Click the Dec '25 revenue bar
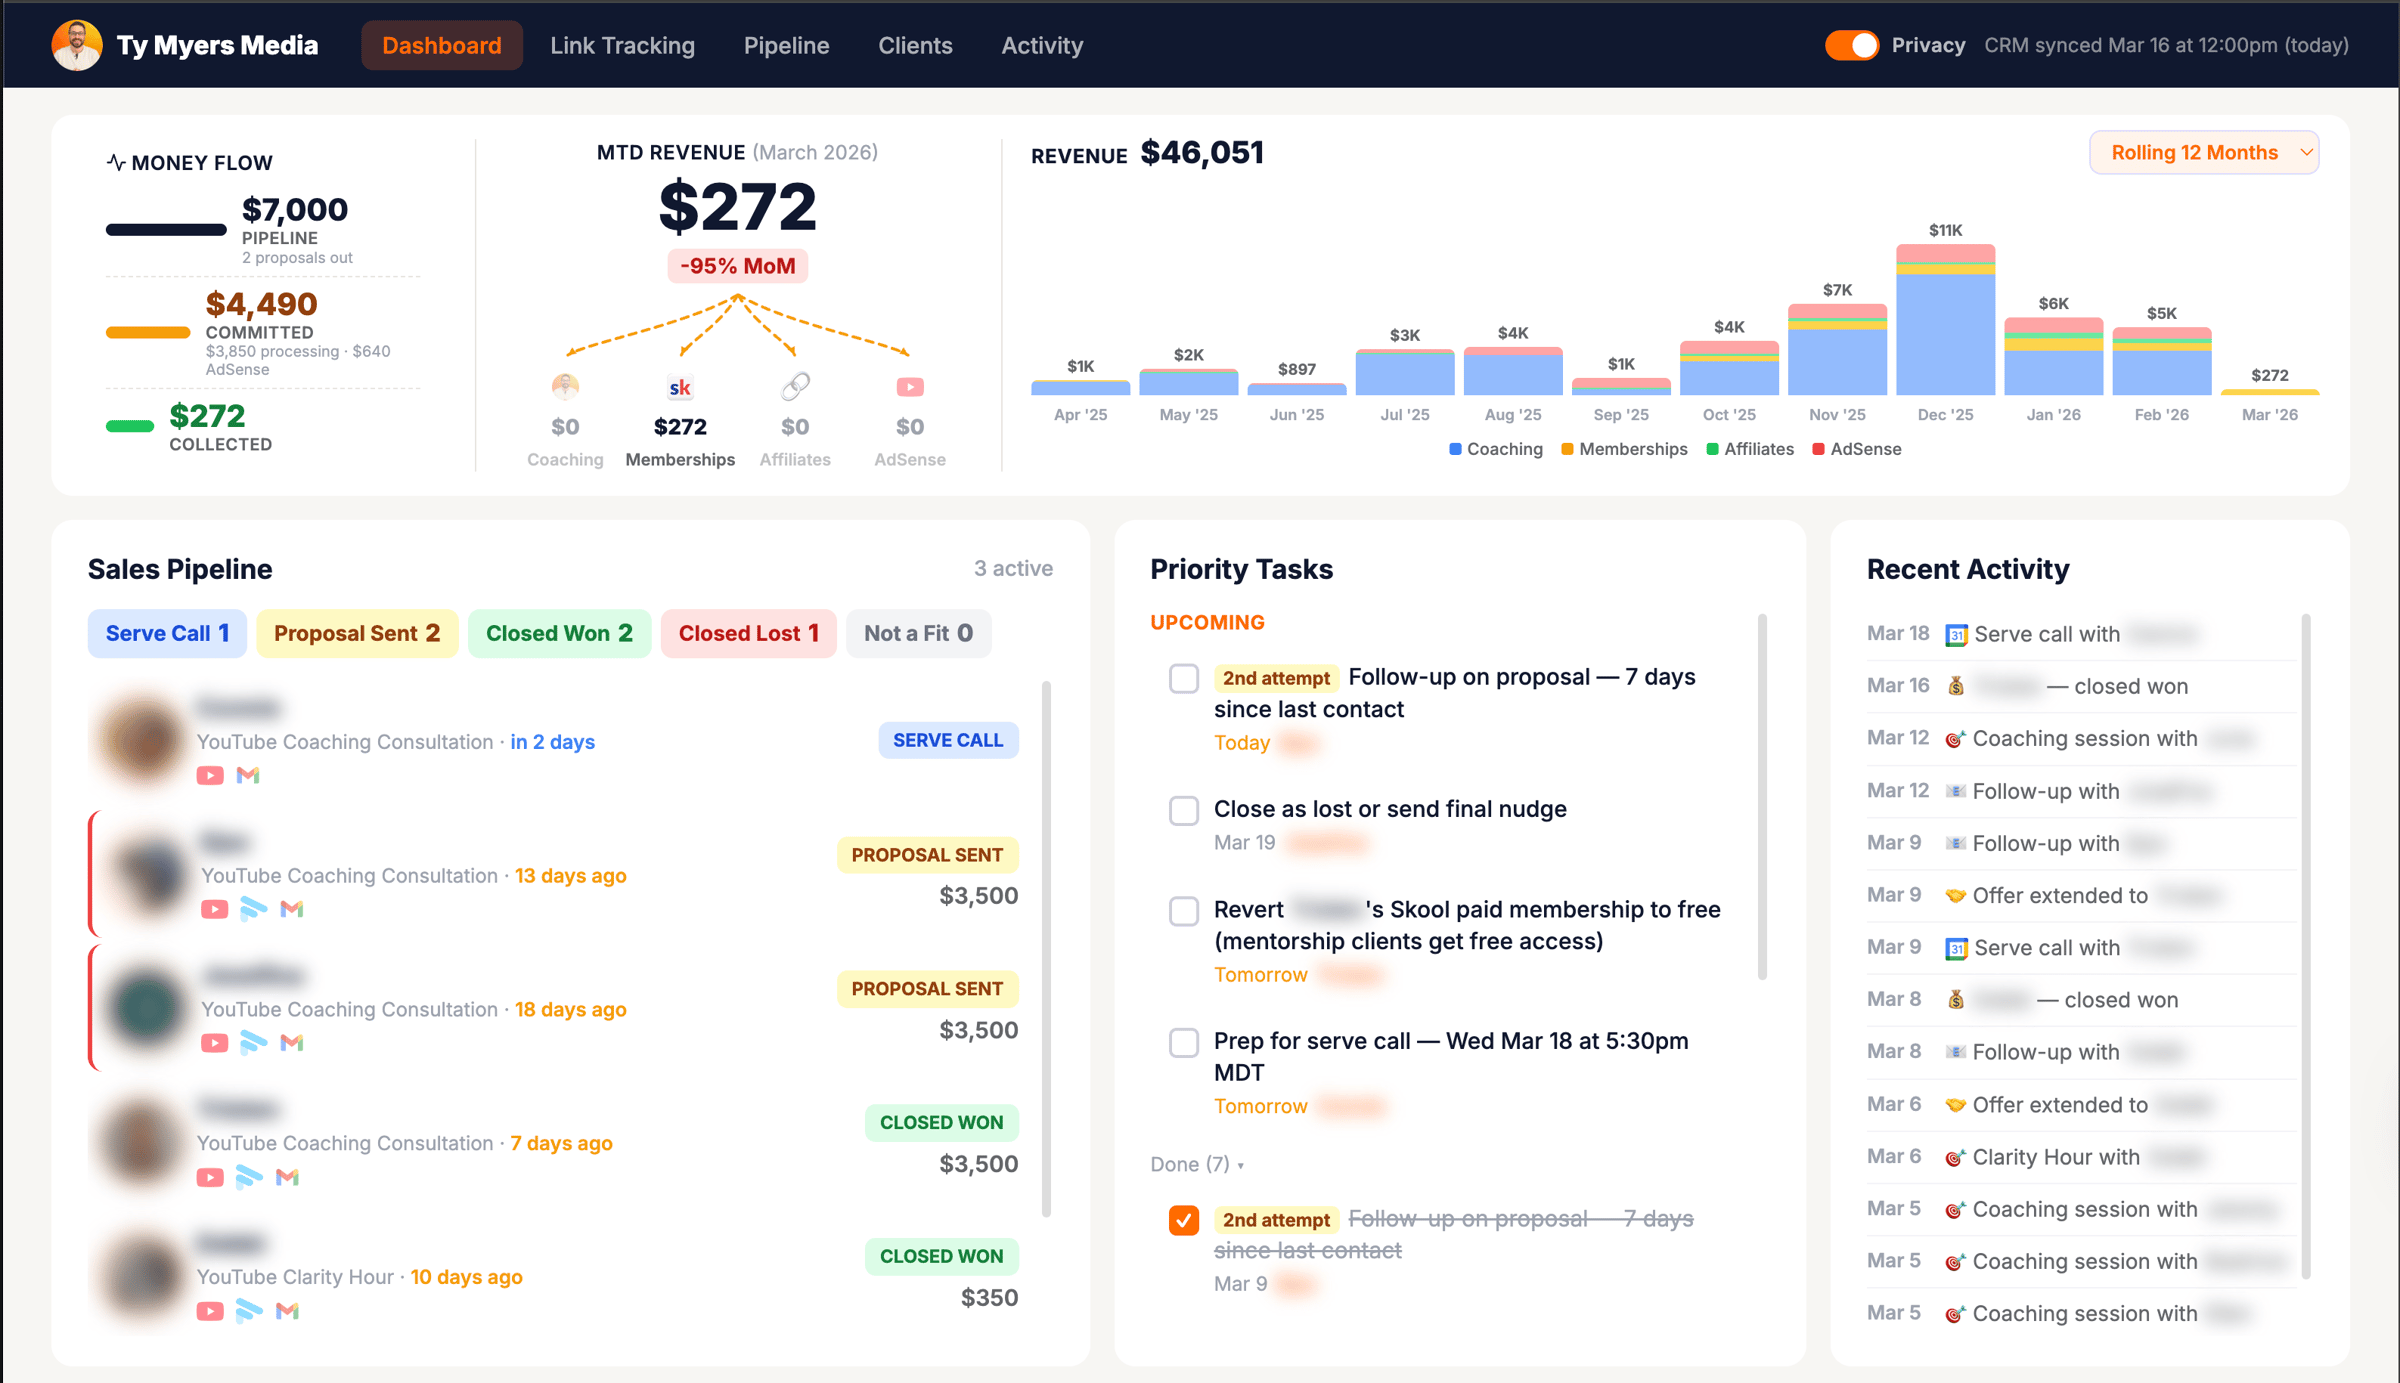This screenshot has width=2400, height=1383. (1945, 320)
